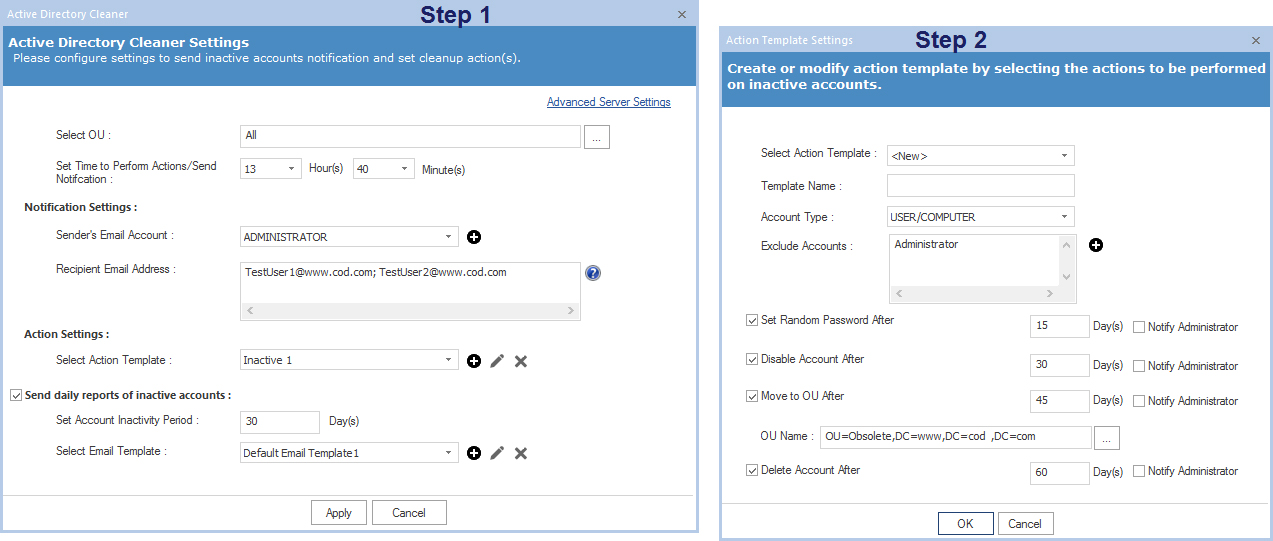
Task: Close the Active Directory Cleaner window
Action: pos(682,14)
